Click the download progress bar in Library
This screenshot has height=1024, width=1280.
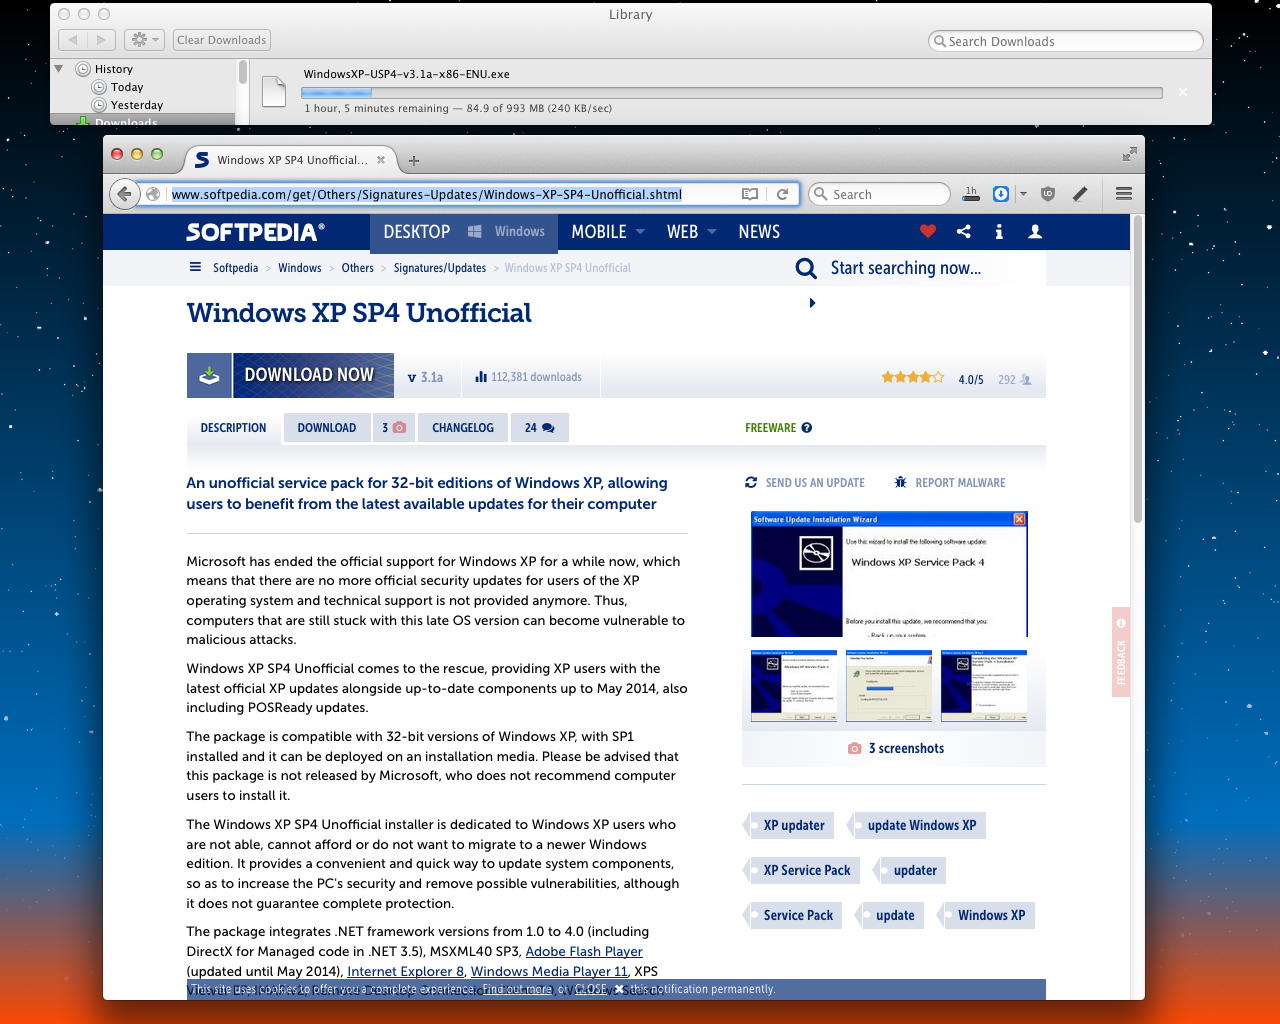pos(732,93)
